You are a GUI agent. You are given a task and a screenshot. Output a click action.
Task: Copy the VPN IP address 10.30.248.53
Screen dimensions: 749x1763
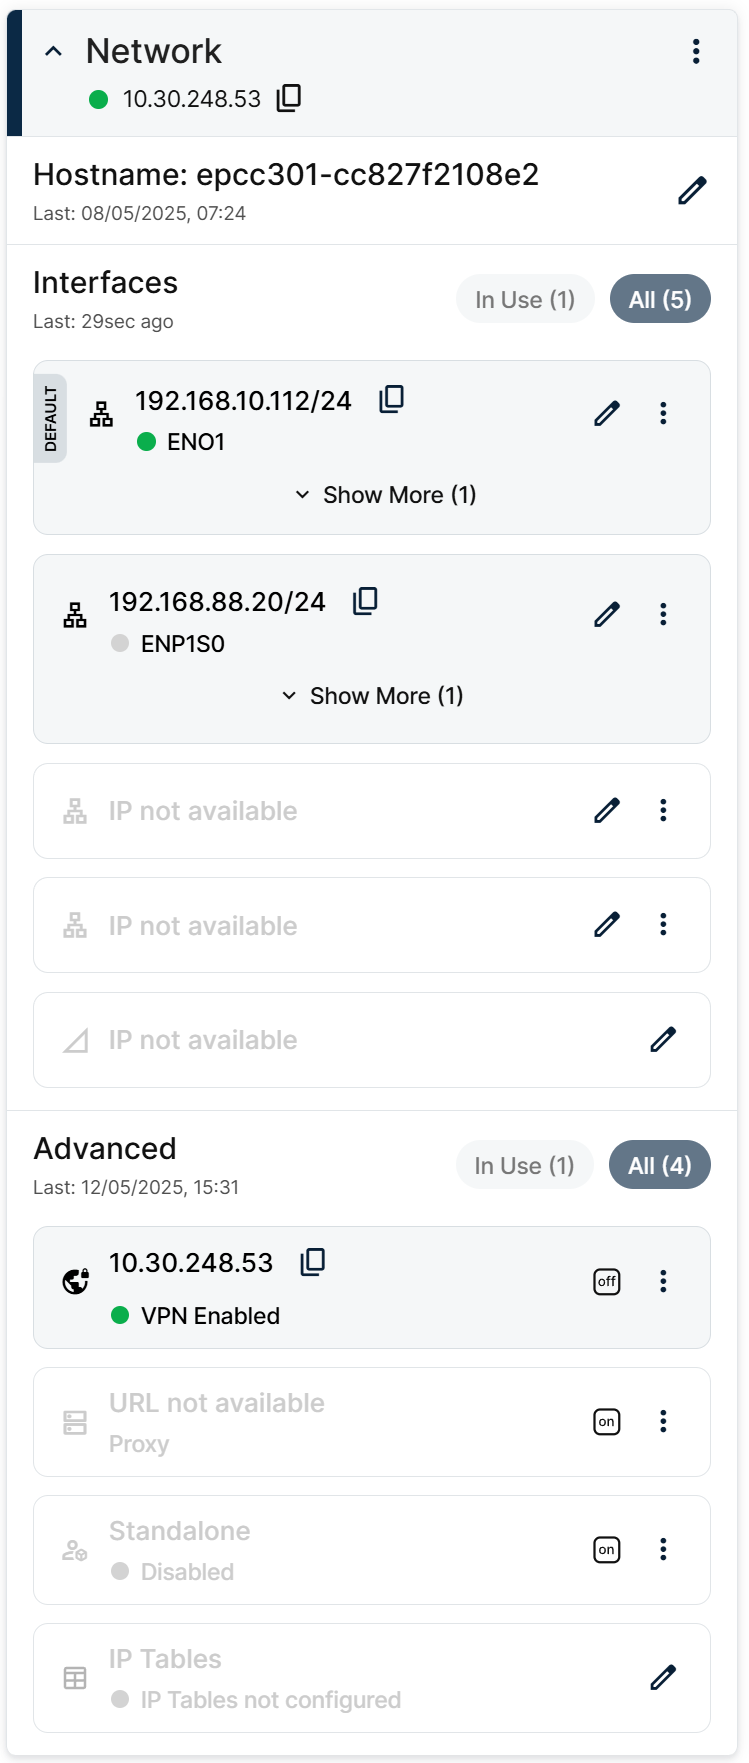click(313, 1262)
